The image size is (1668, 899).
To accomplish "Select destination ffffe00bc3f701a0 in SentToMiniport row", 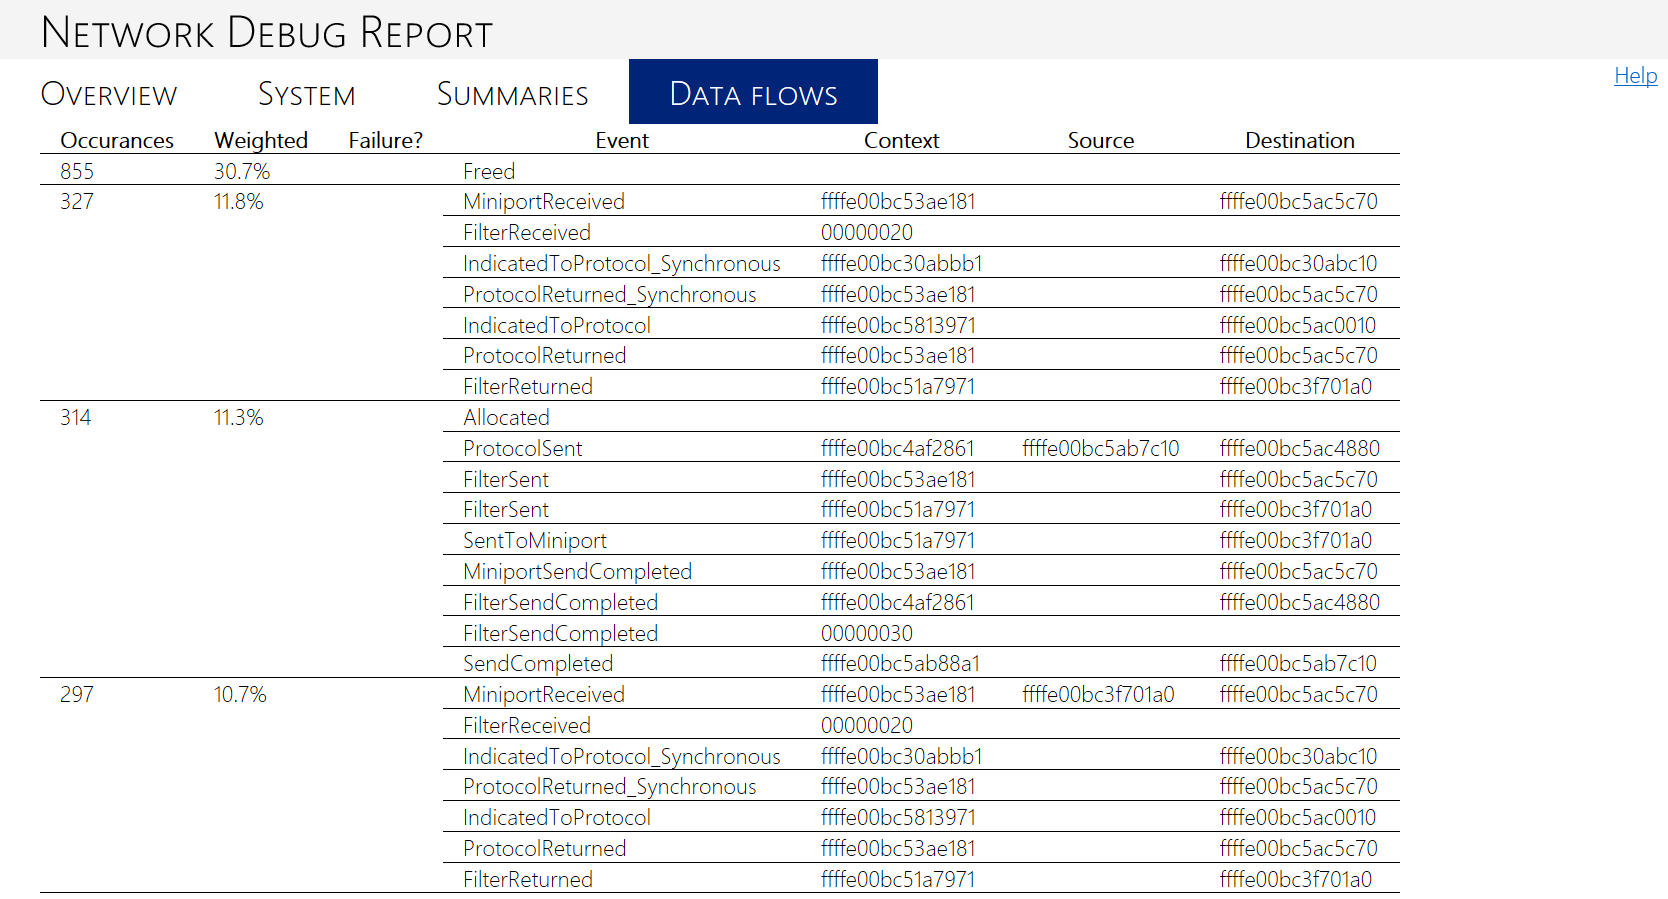I will pos(1296,540).
